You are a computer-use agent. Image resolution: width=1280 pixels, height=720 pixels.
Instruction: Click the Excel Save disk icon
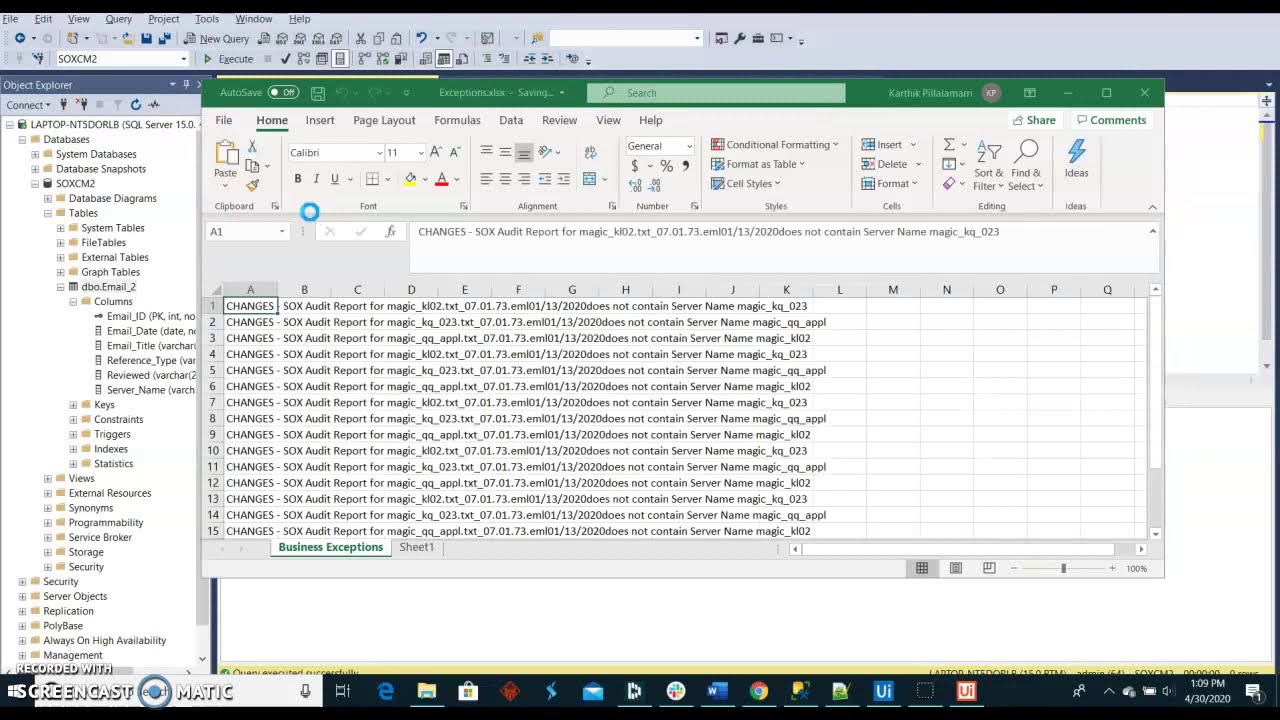(318, 93)
